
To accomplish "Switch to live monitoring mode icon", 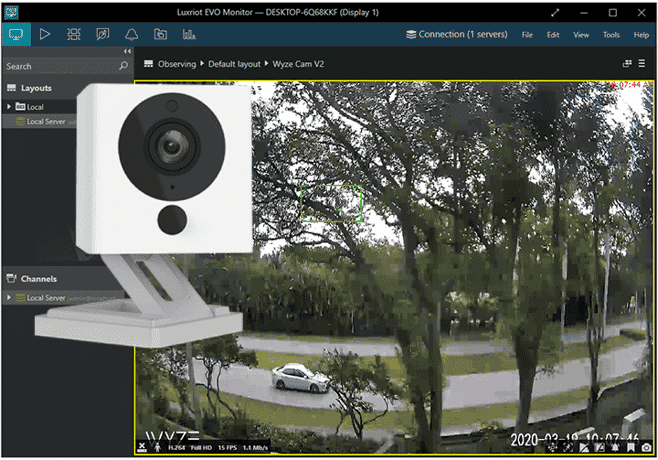I will tap(15, 34).
